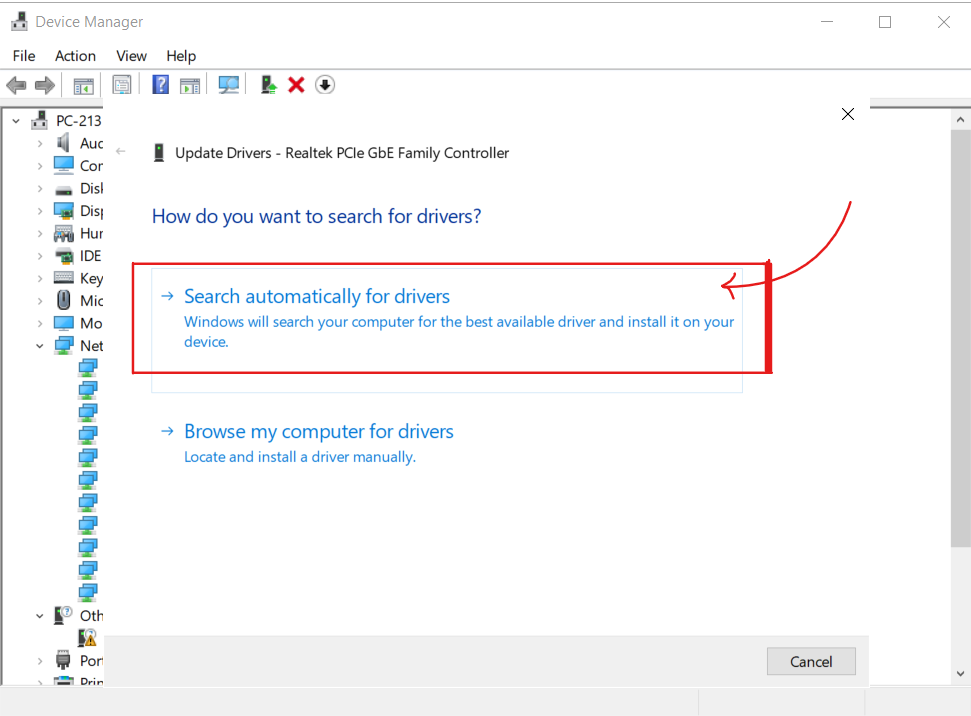Click the round down-arrow toolbar icon
The image size is (971, 716).
(324, 85)
